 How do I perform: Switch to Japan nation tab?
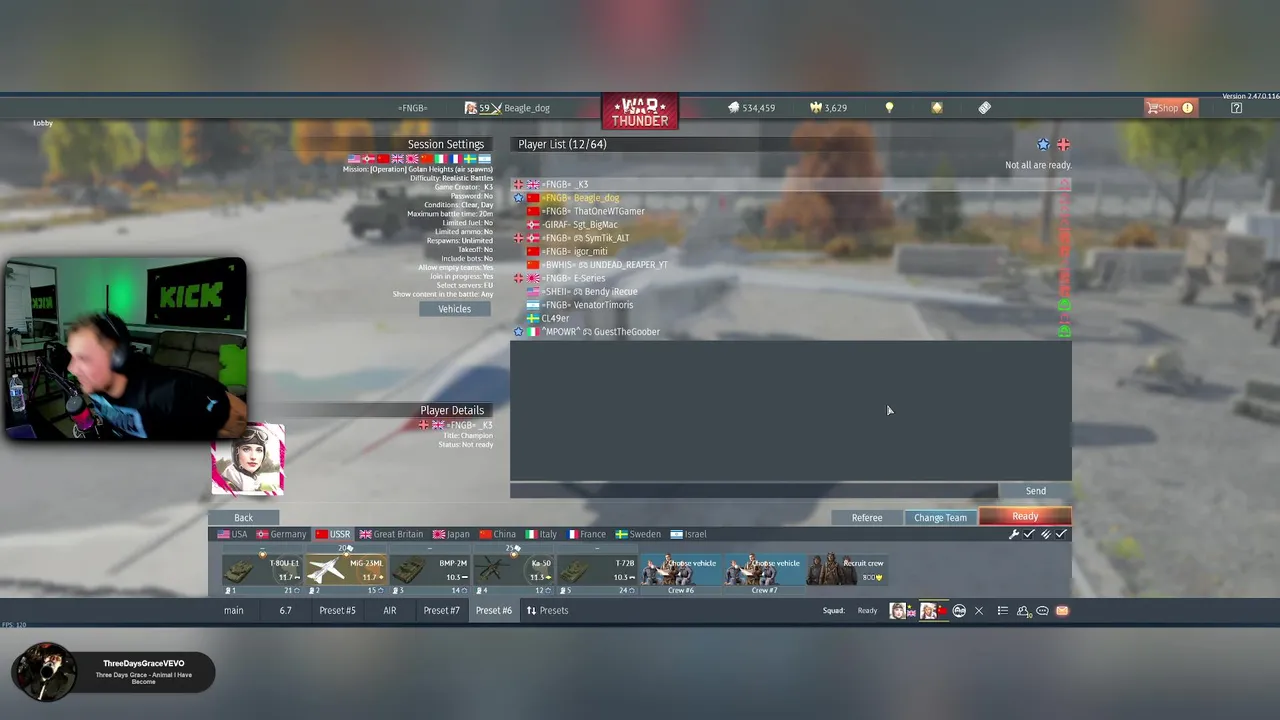pos(451,534)
